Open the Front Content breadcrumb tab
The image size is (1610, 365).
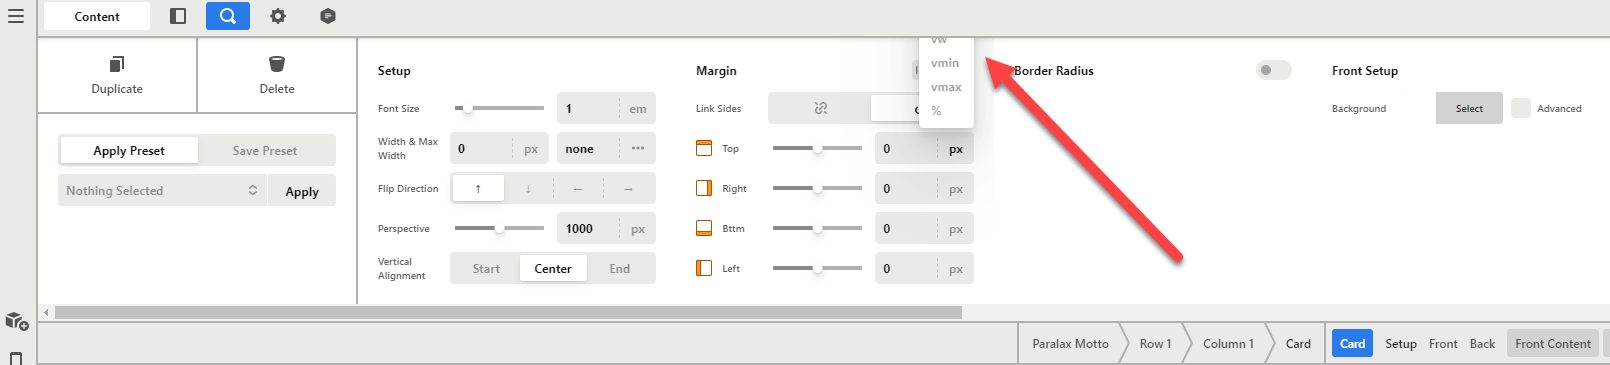[x=1552, y=343]
